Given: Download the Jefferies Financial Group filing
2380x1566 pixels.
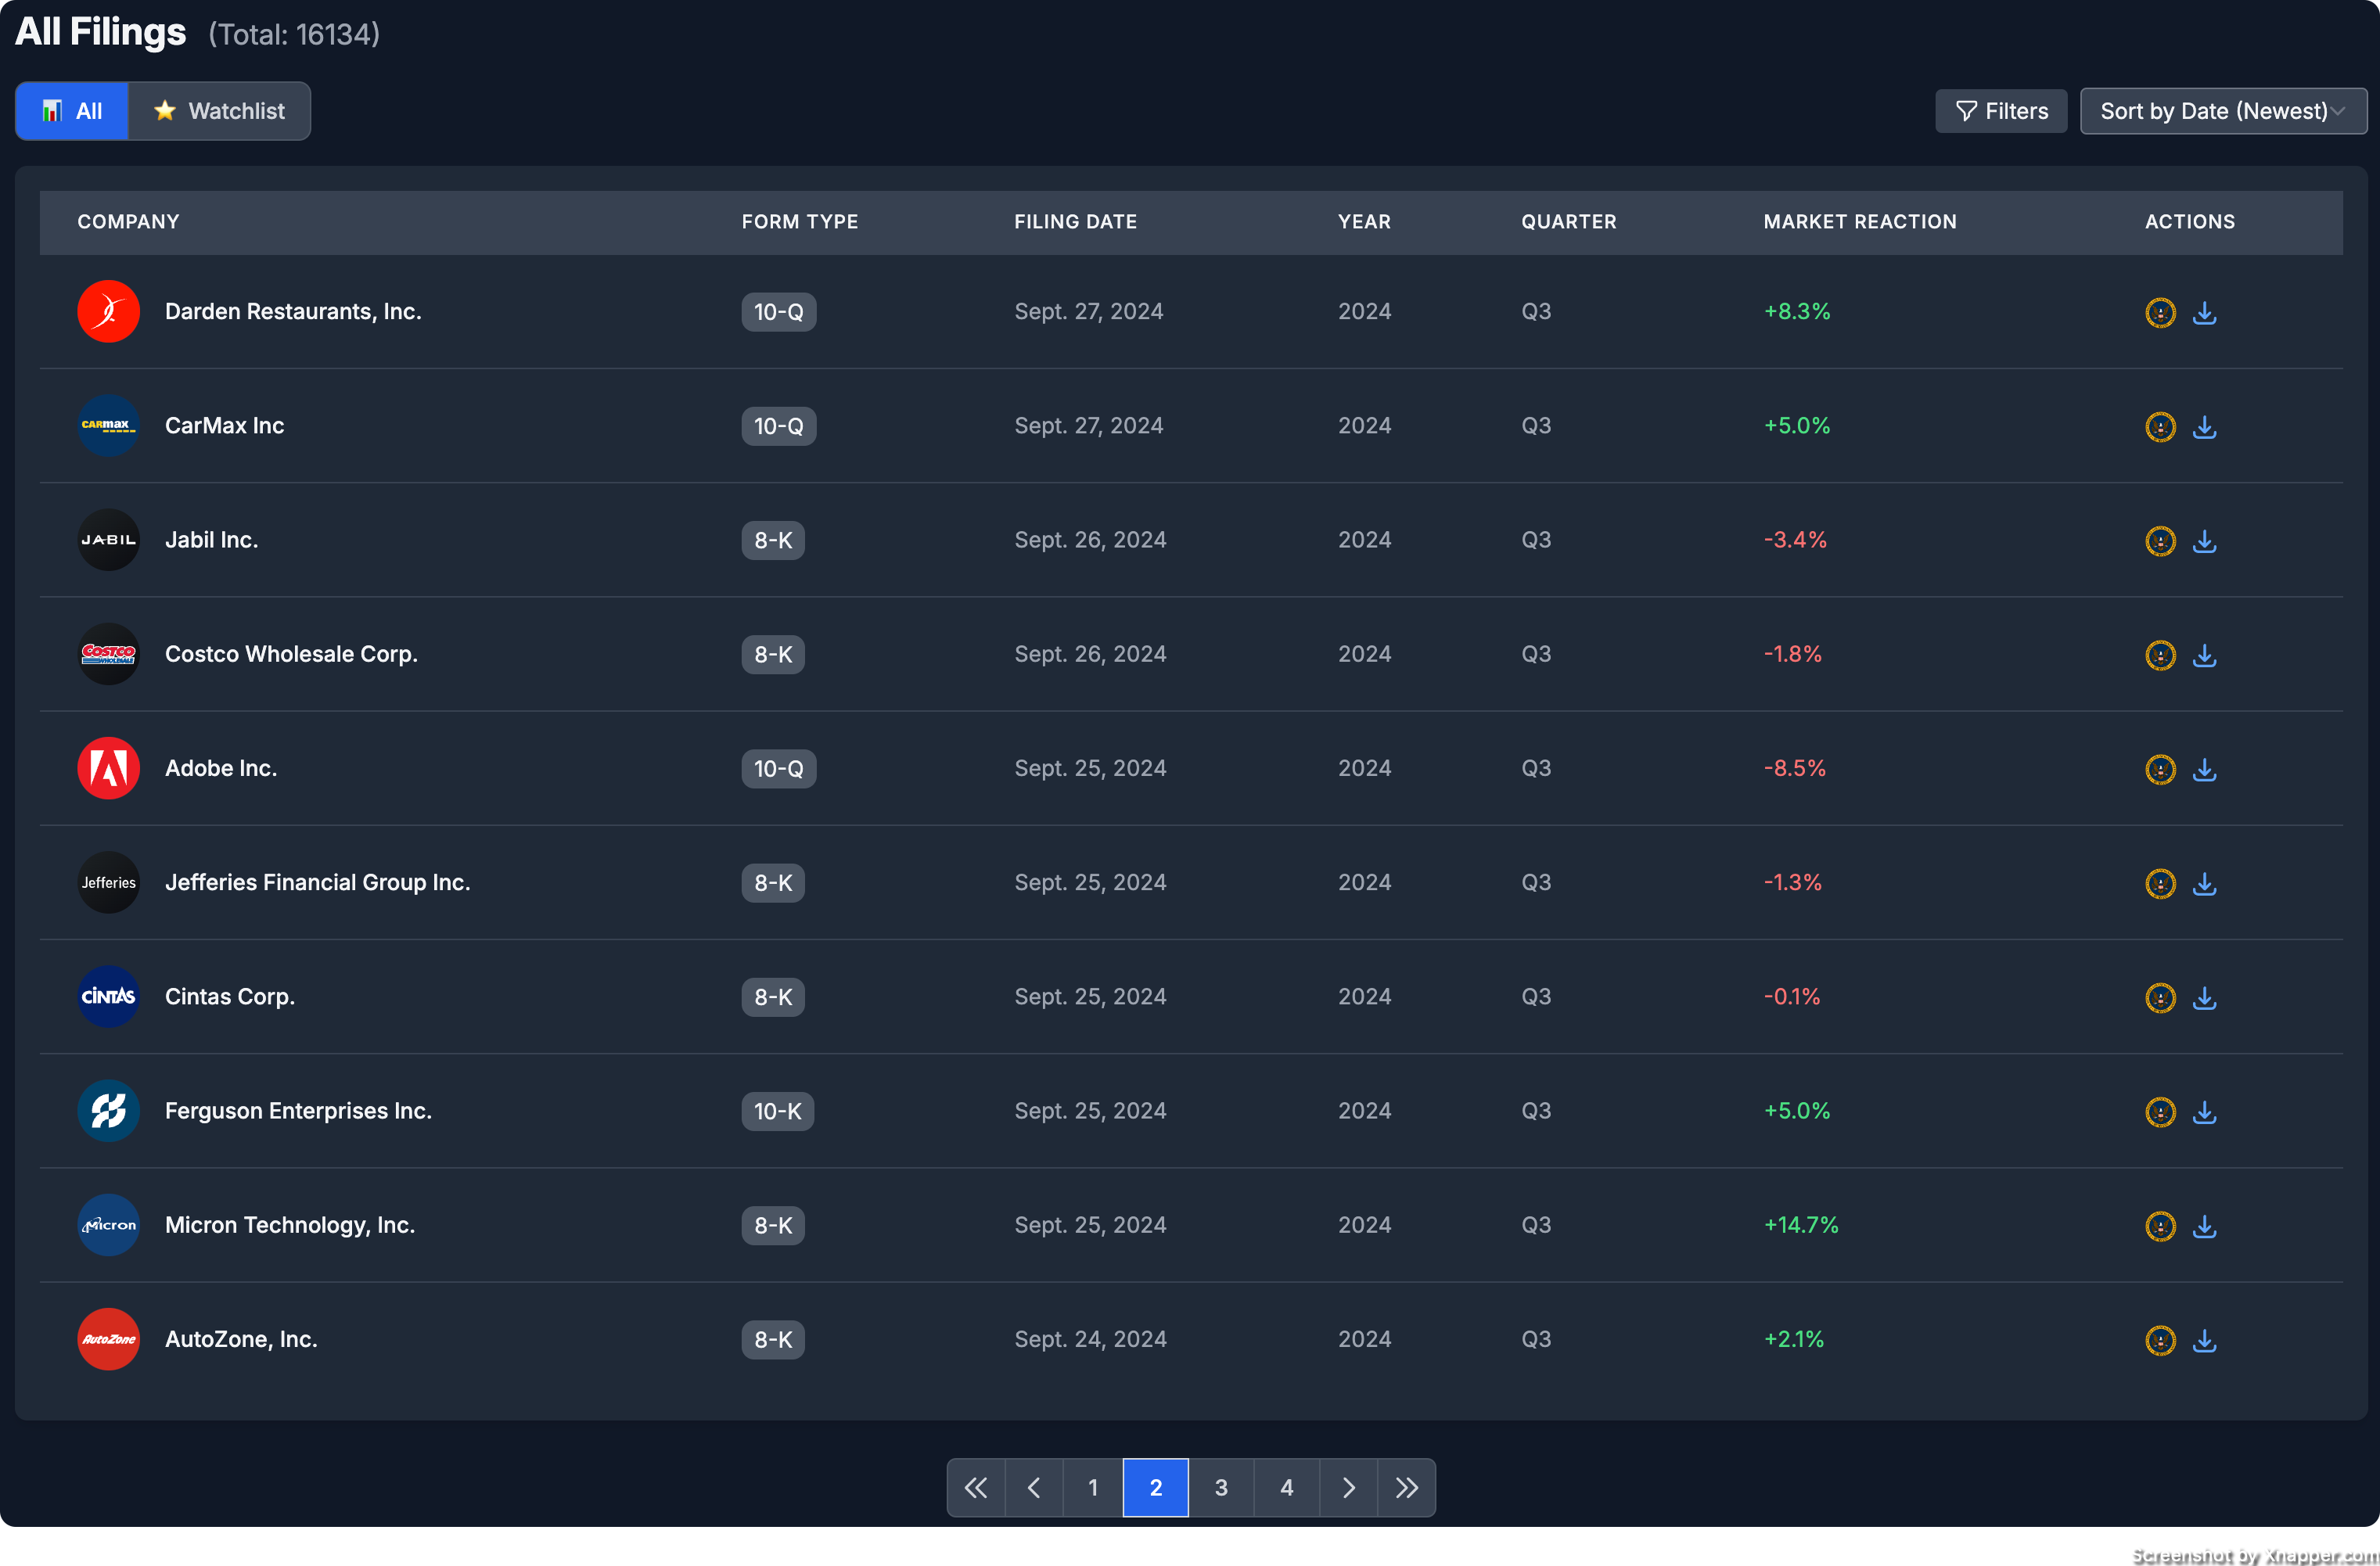Looking at the screenshot, I should click(2204, 883).
